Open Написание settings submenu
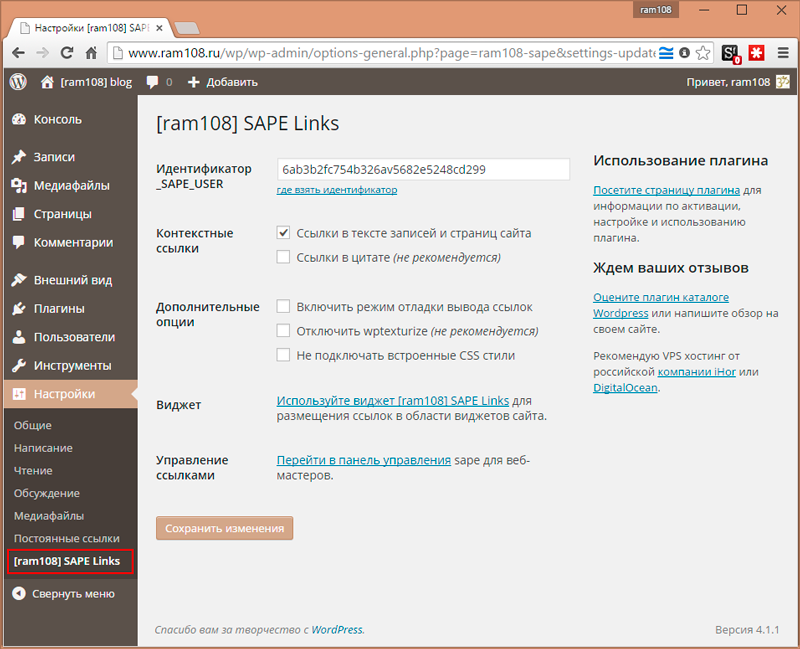Viewport: 800px width, 649px height. [43, 448]
